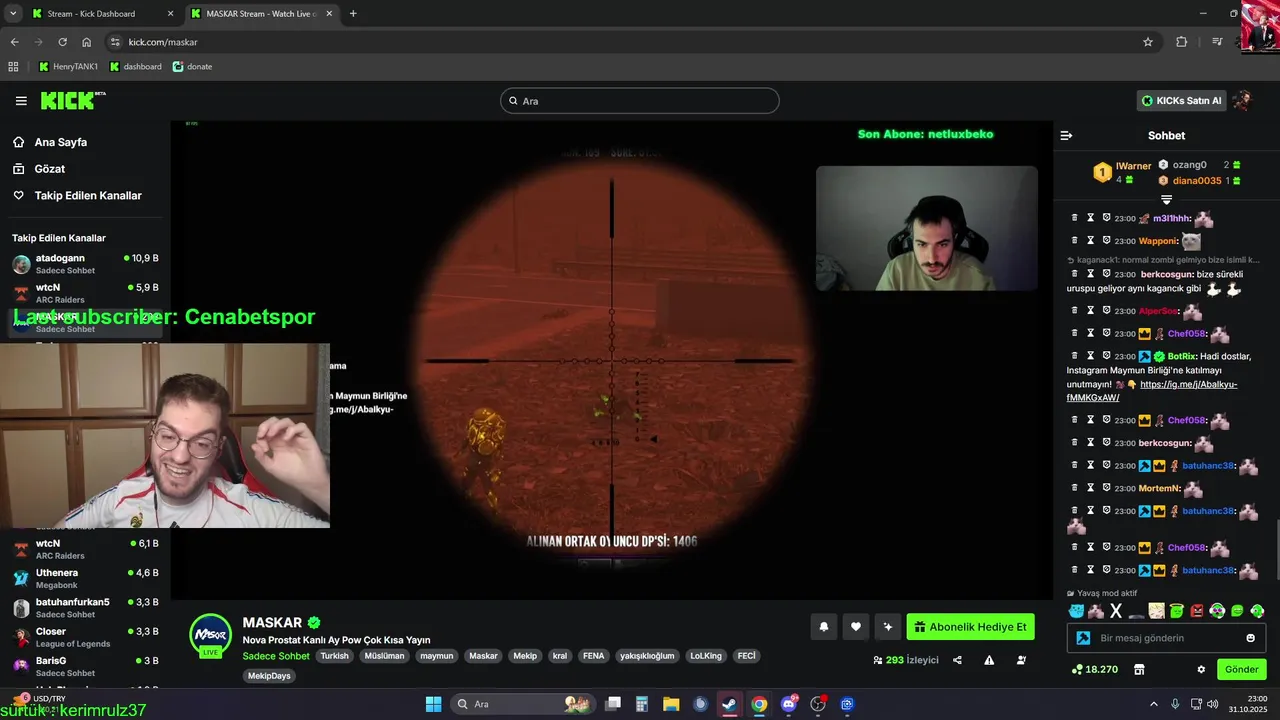Collapse the Sohbet chat panel
The width and height of the screenshot is (1280, 720).
(1066, 135)
